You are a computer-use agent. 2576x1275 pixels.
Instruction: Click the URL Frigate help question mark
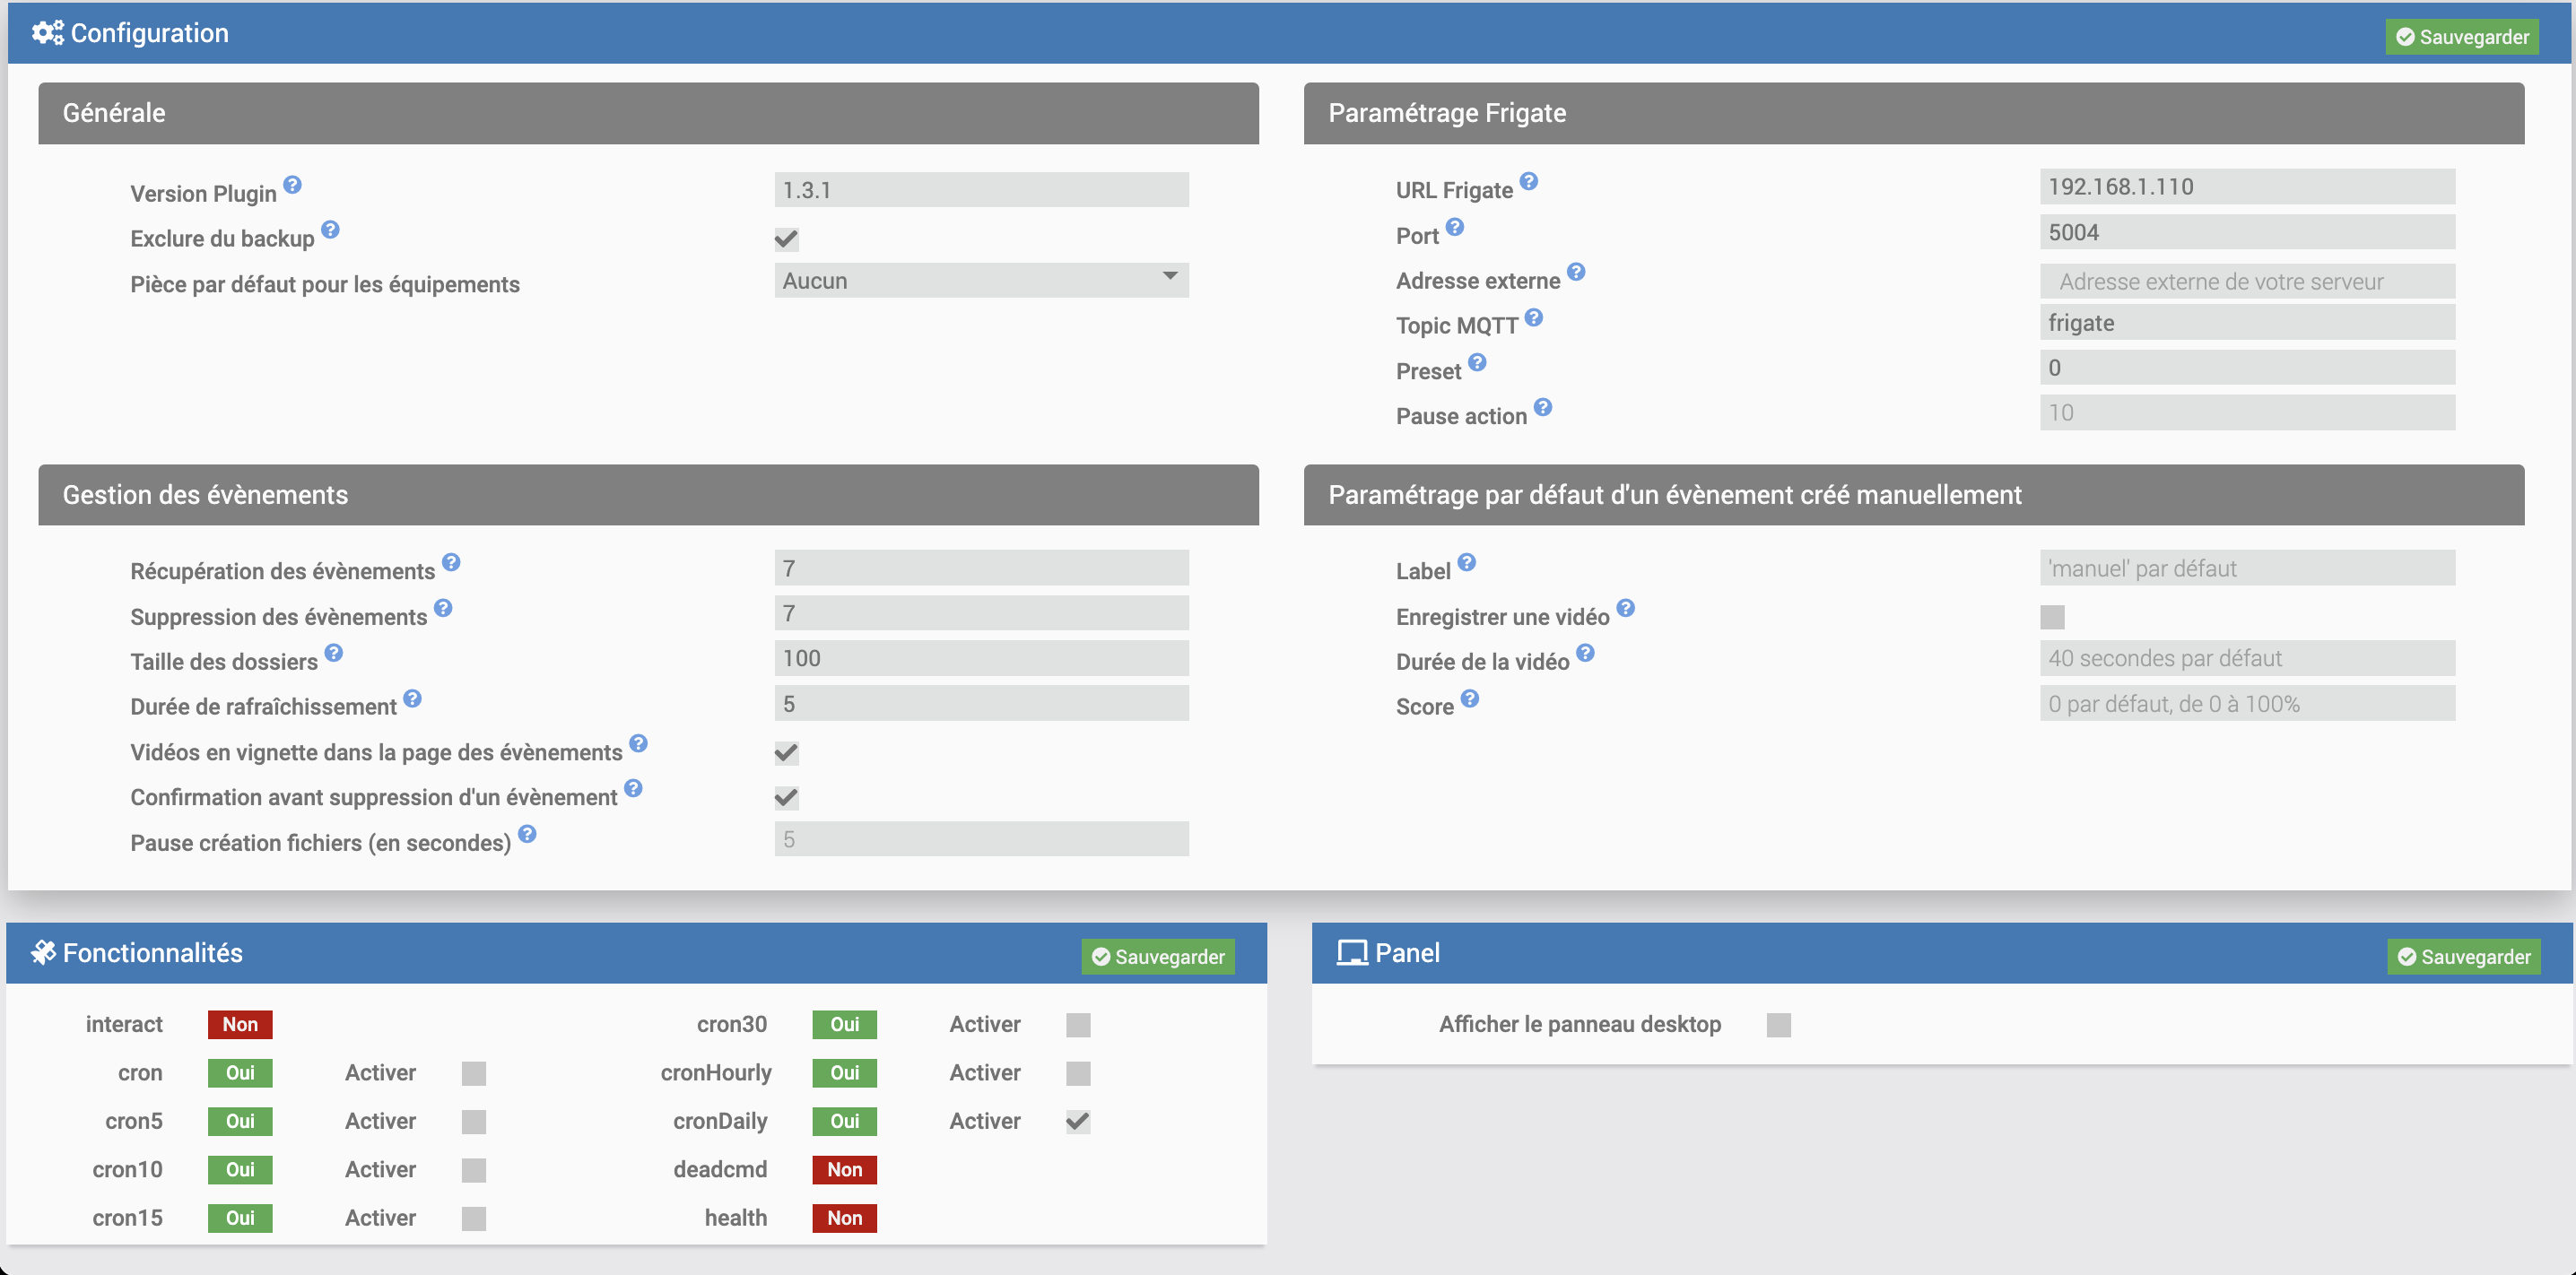coord(1528,181)
